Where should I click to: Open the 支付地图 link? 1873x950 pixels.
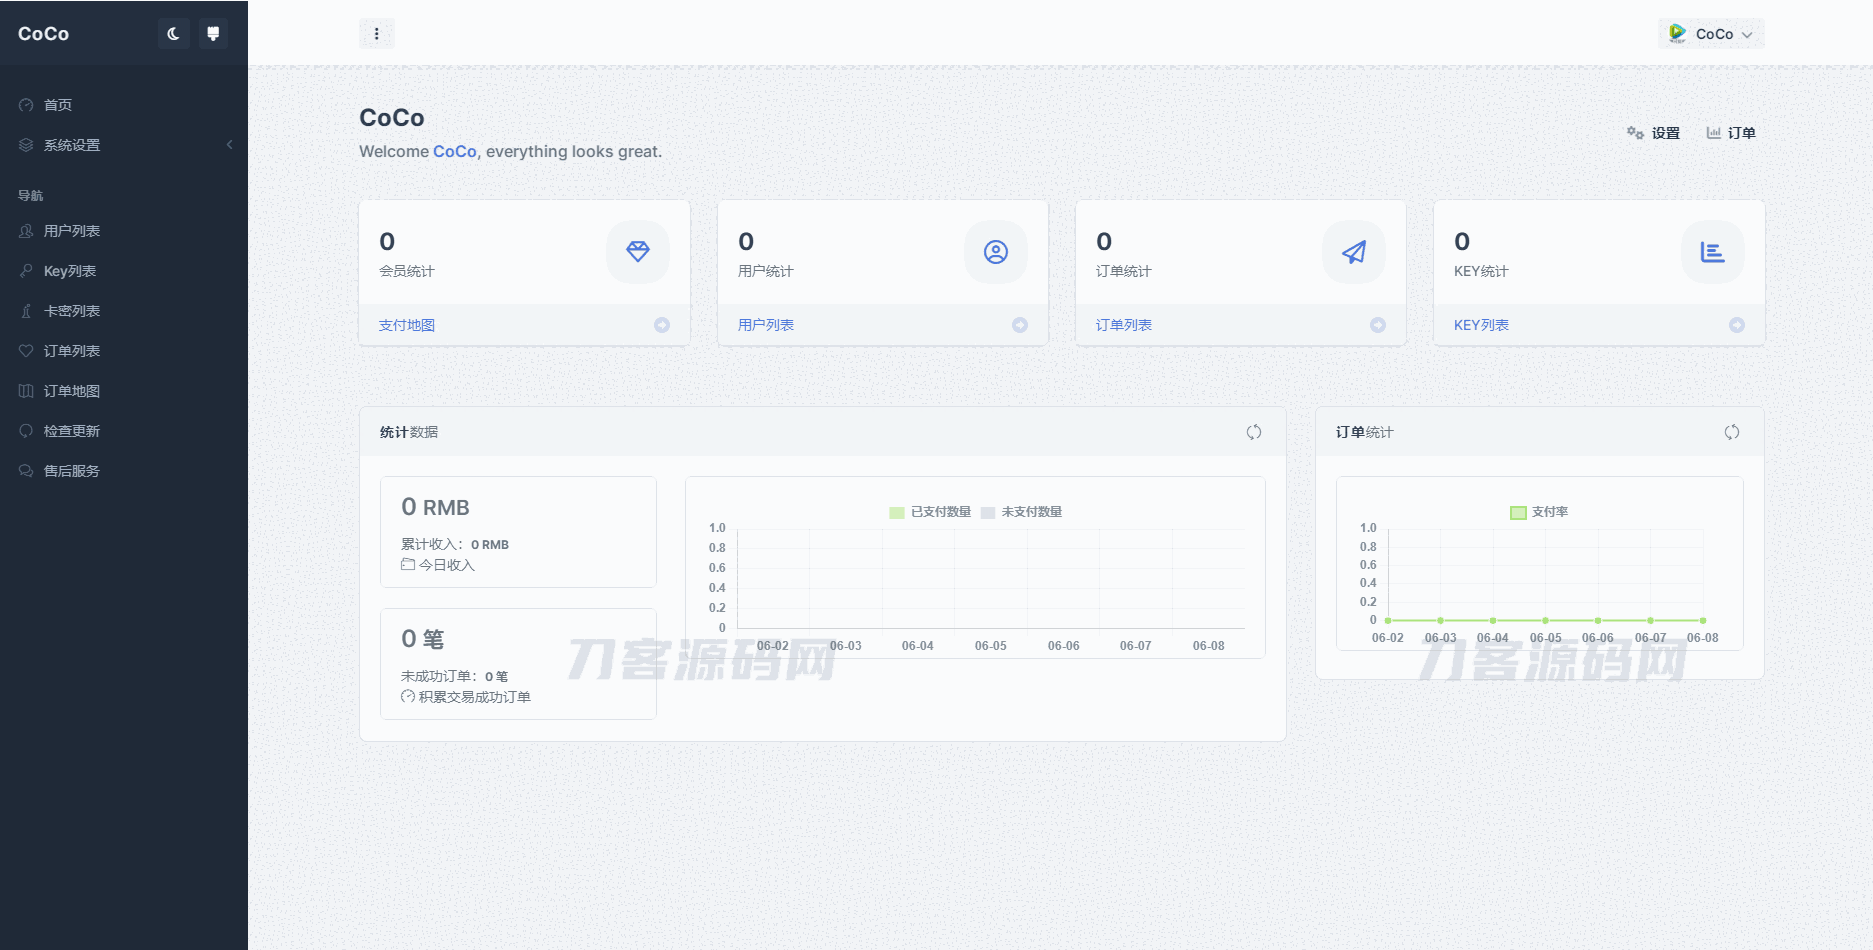pos(407,325)
